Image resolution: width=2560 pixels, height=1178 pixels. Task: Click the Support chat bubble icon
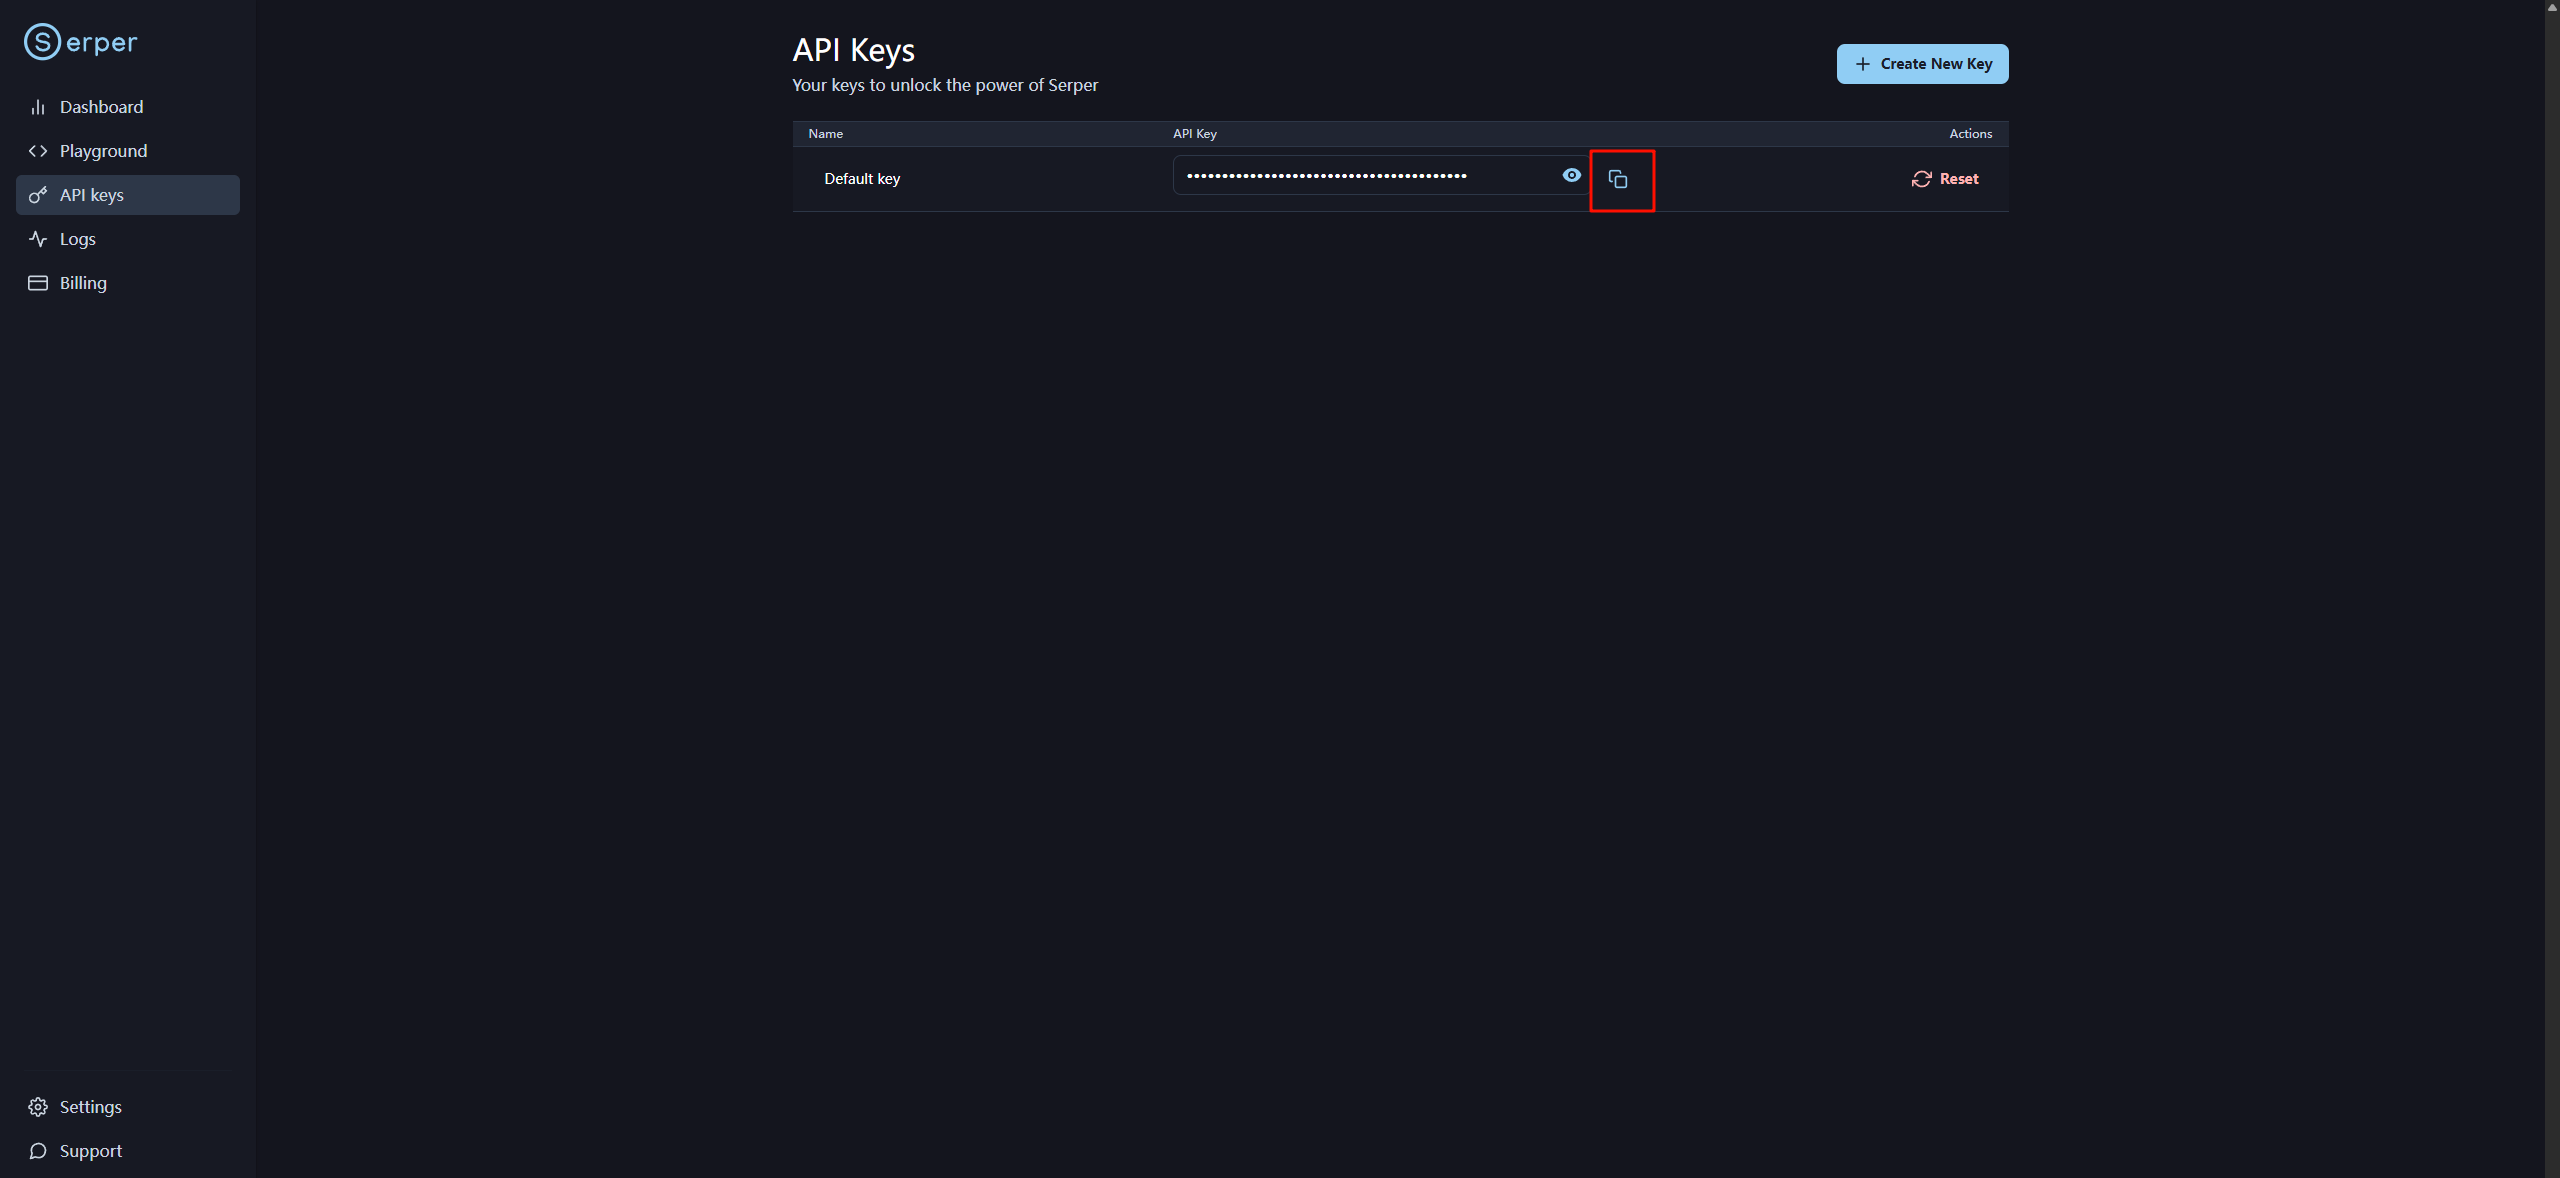point(38,1151)
